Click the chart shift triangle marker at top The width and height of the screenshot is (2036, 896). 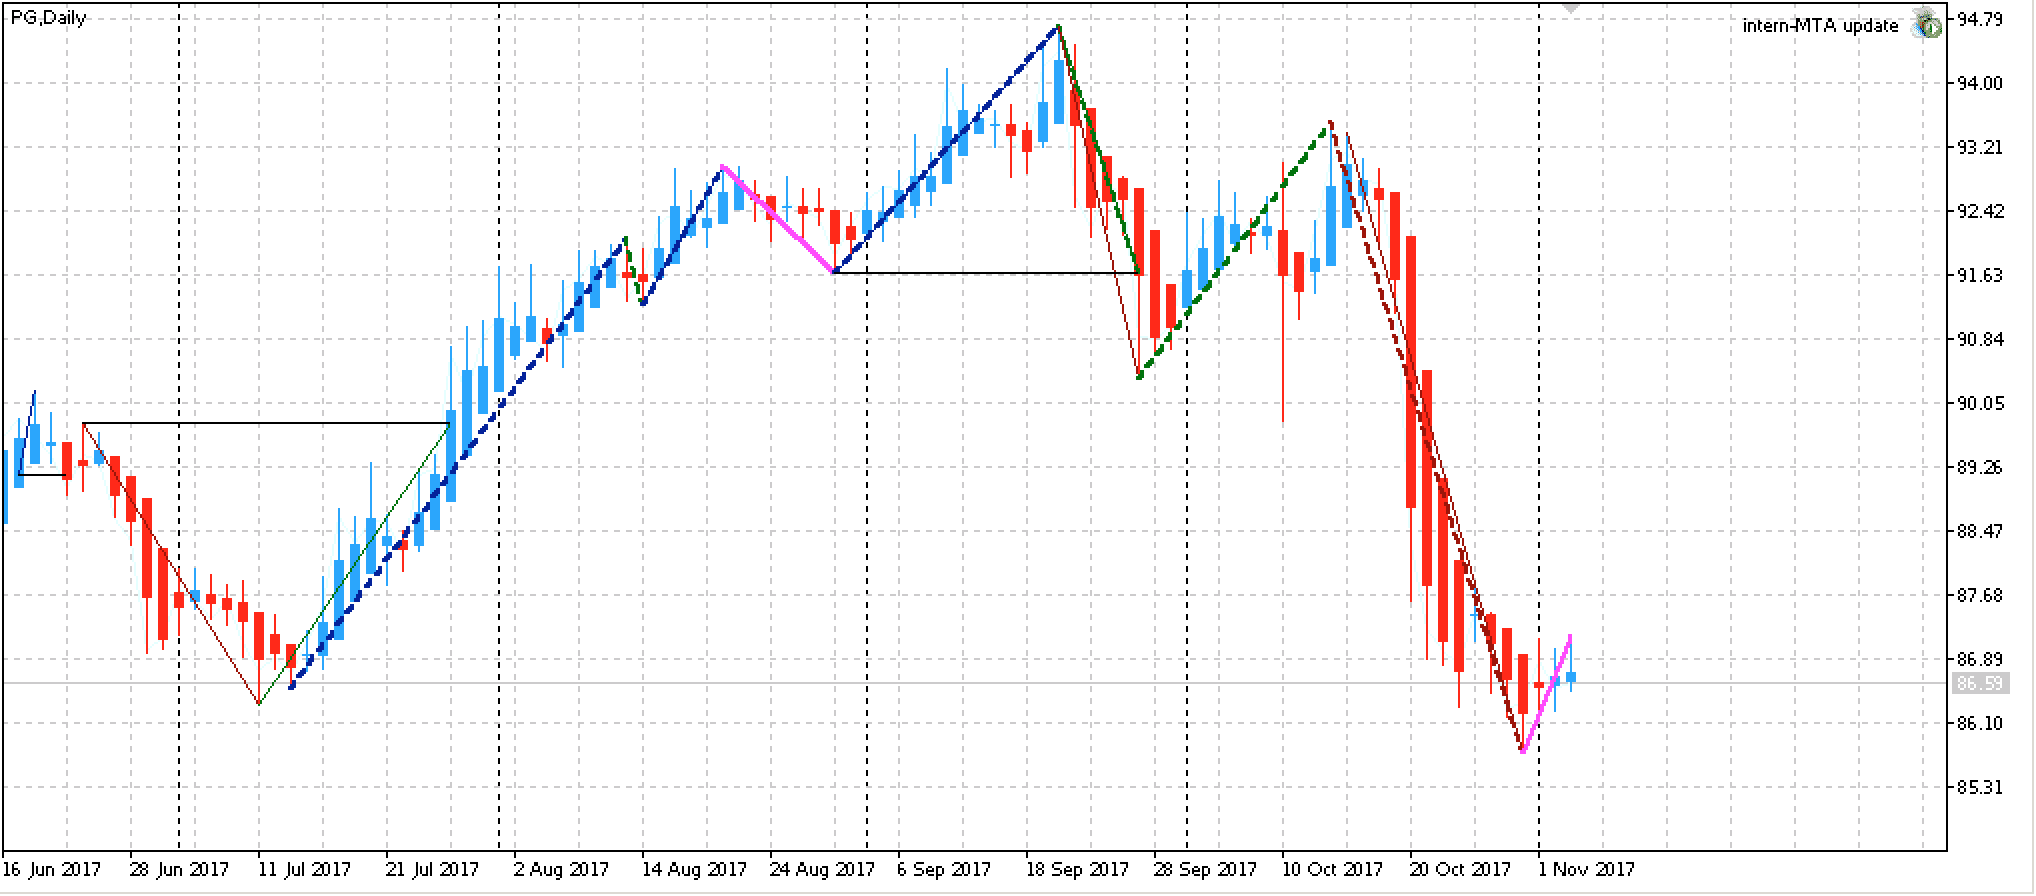click(x=1571, y=7)
